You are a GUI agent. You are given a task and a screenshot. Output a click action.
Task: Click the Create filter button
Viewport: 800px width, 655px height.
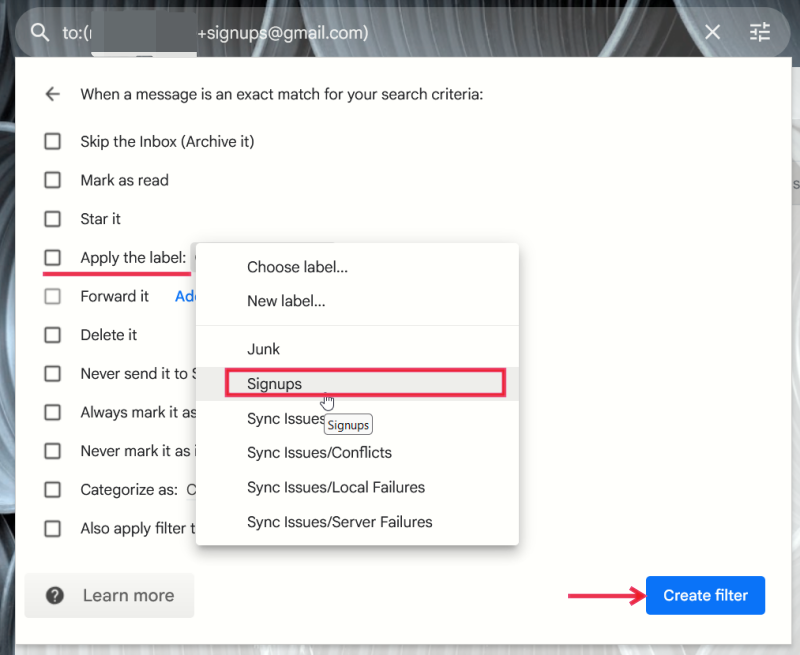pos(705,595)
